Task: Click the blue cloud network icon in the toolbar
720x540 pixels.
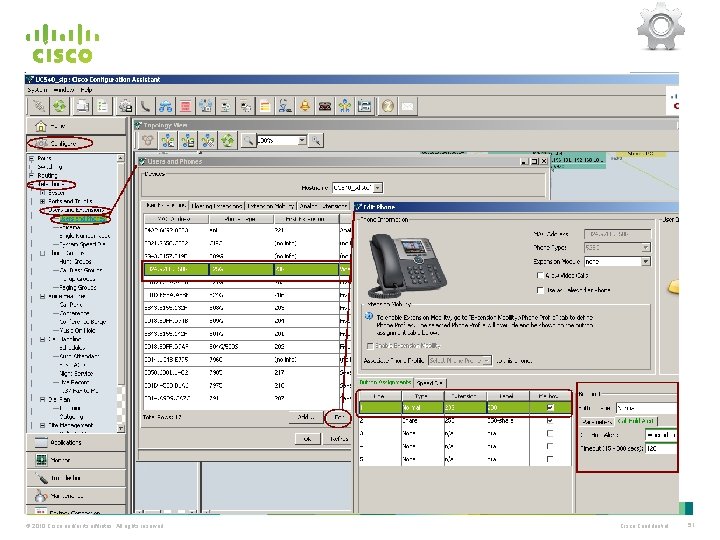Action: [165, 107]
